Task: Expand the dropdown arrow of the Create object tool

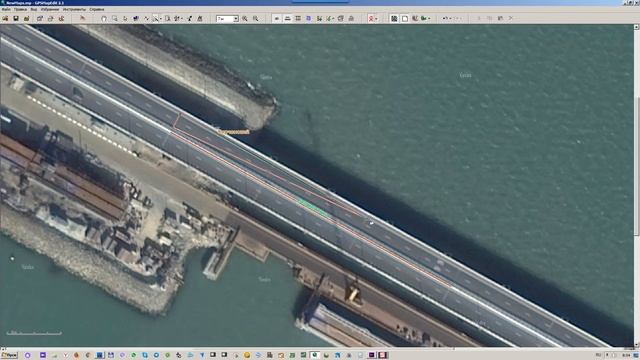Action: (160, 19)
